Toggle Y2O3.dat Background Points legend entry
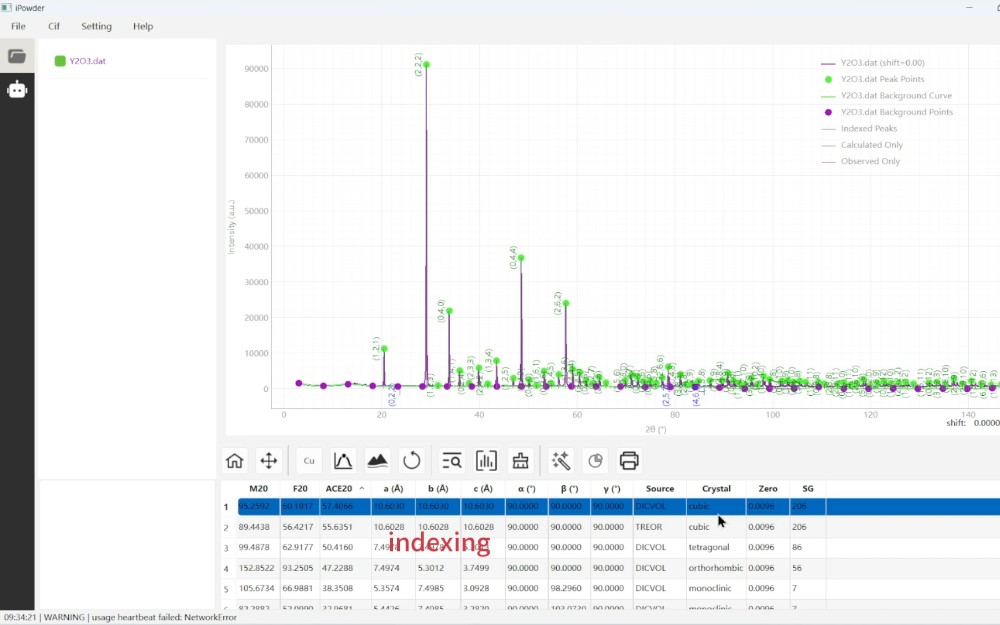1000x625 pixels. click(x=887, y=112)
